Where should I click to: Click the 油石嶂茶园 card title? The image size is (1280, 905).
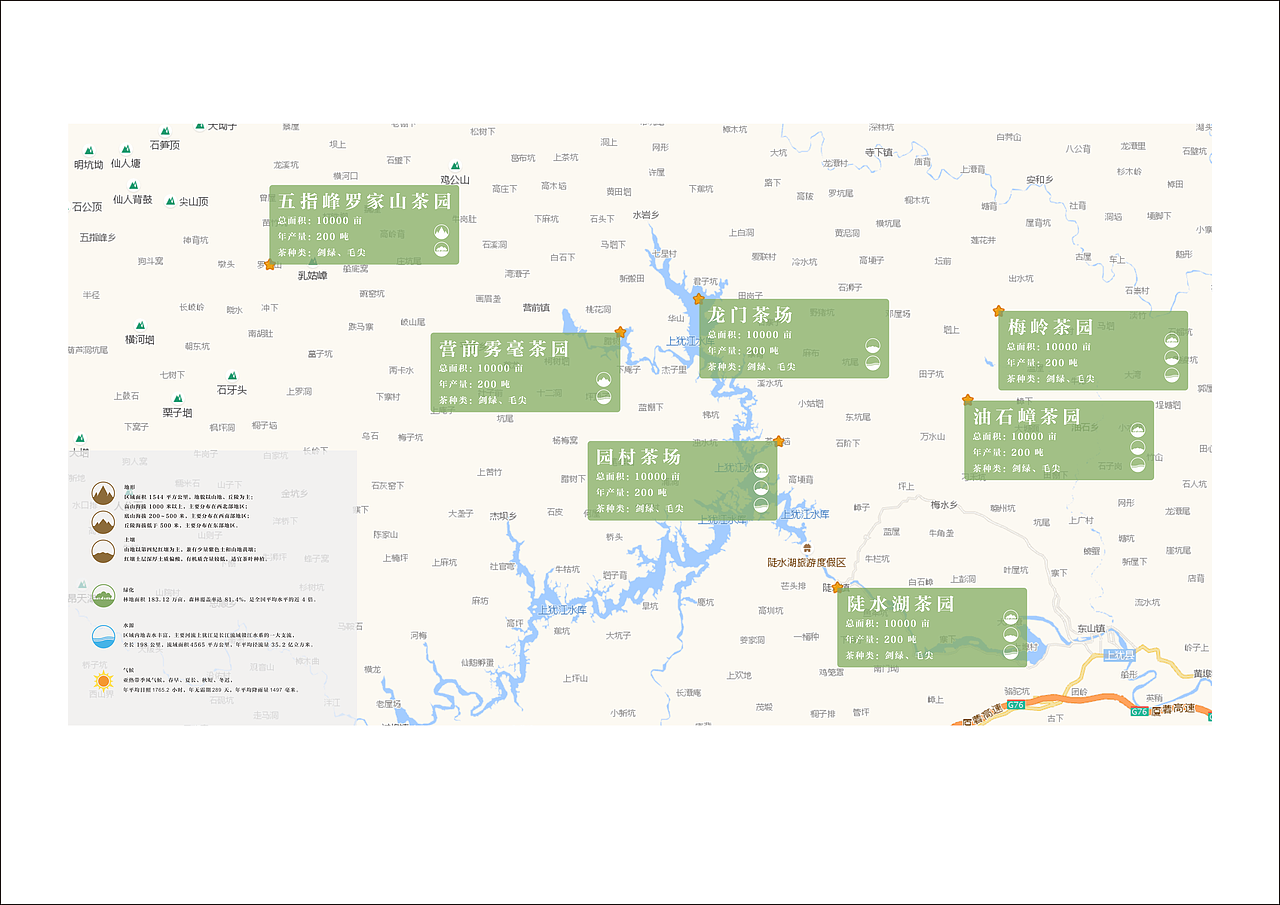[1027, 416]
